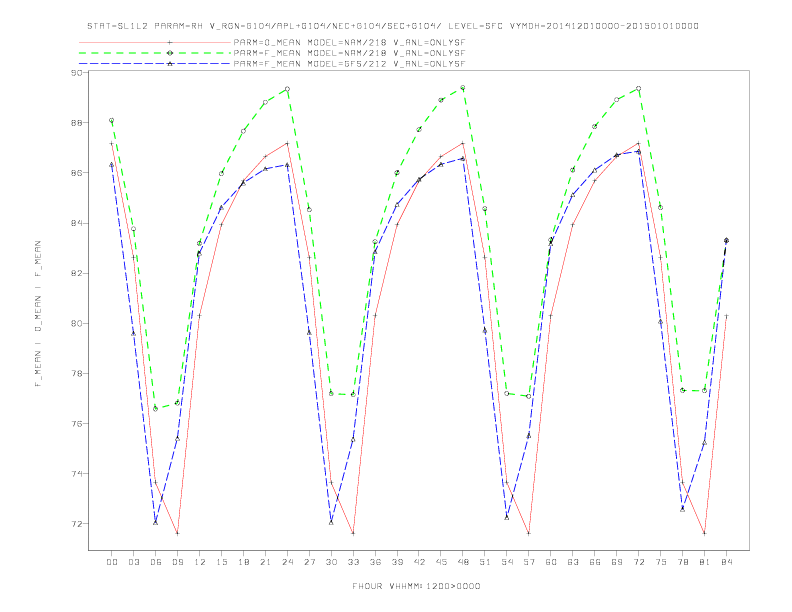Click x-axis tick label 36
792x612 pixels.
tap(375, 562)
